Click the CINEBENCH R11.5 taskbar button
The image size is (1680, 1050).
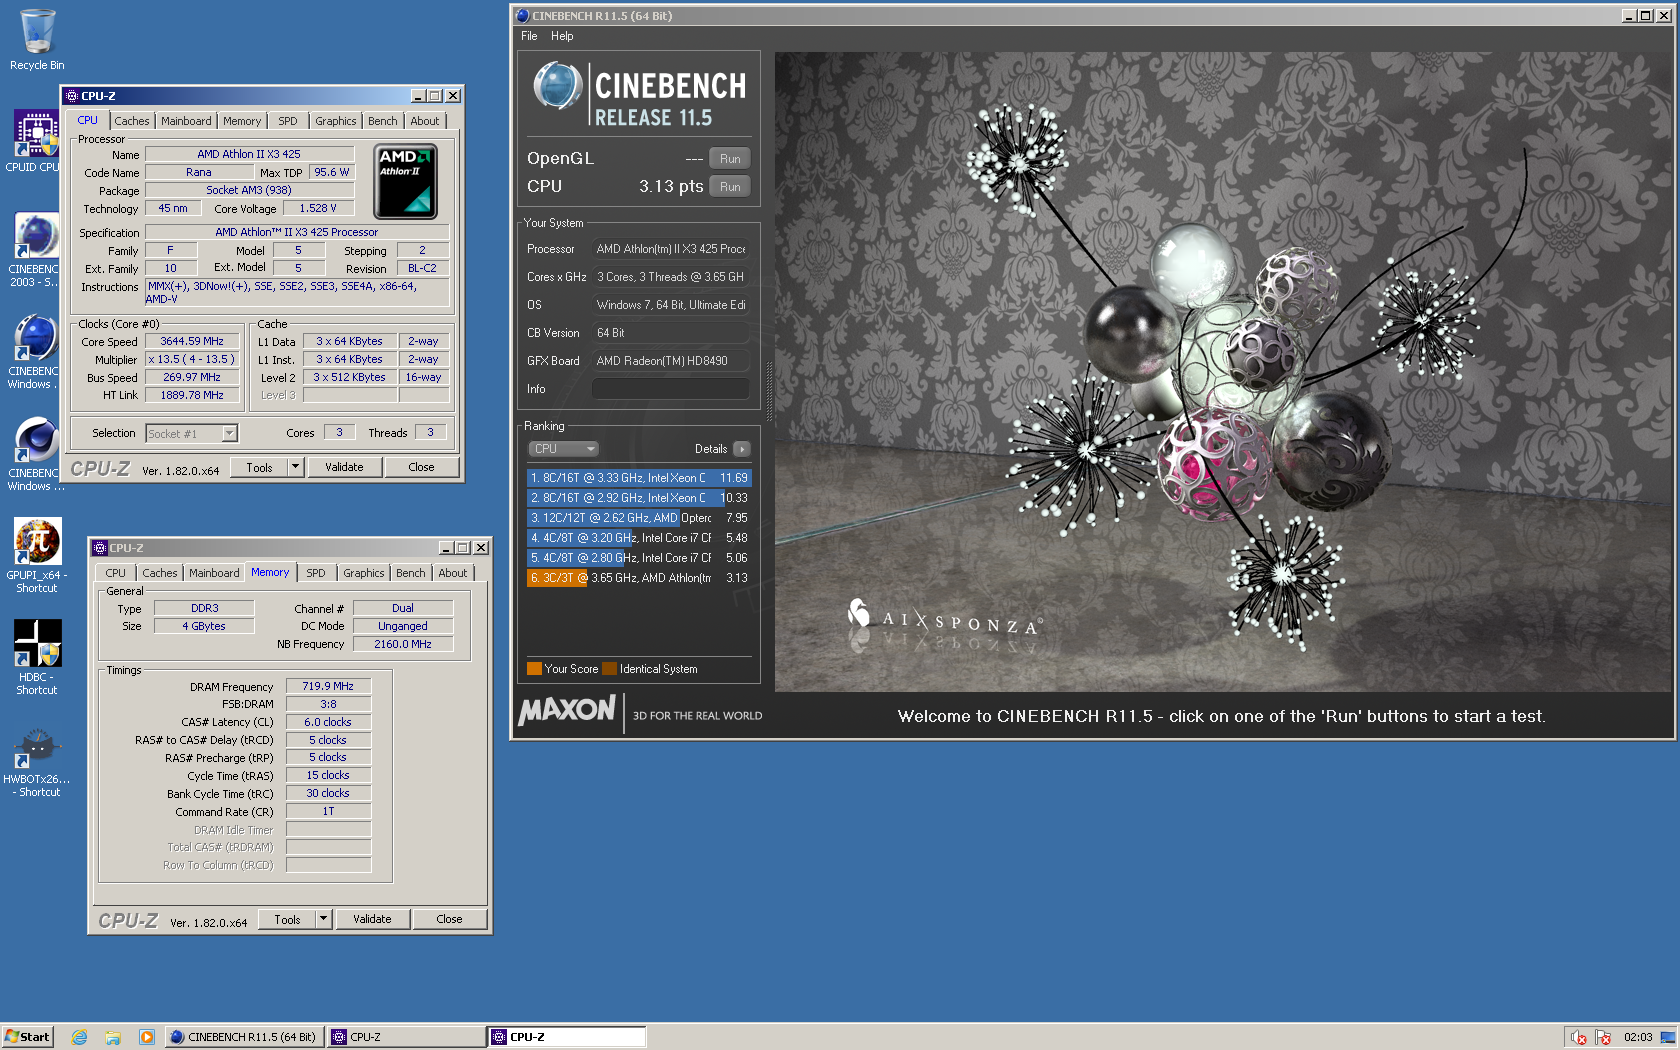pyautogui.click(x=243, y=1037)
